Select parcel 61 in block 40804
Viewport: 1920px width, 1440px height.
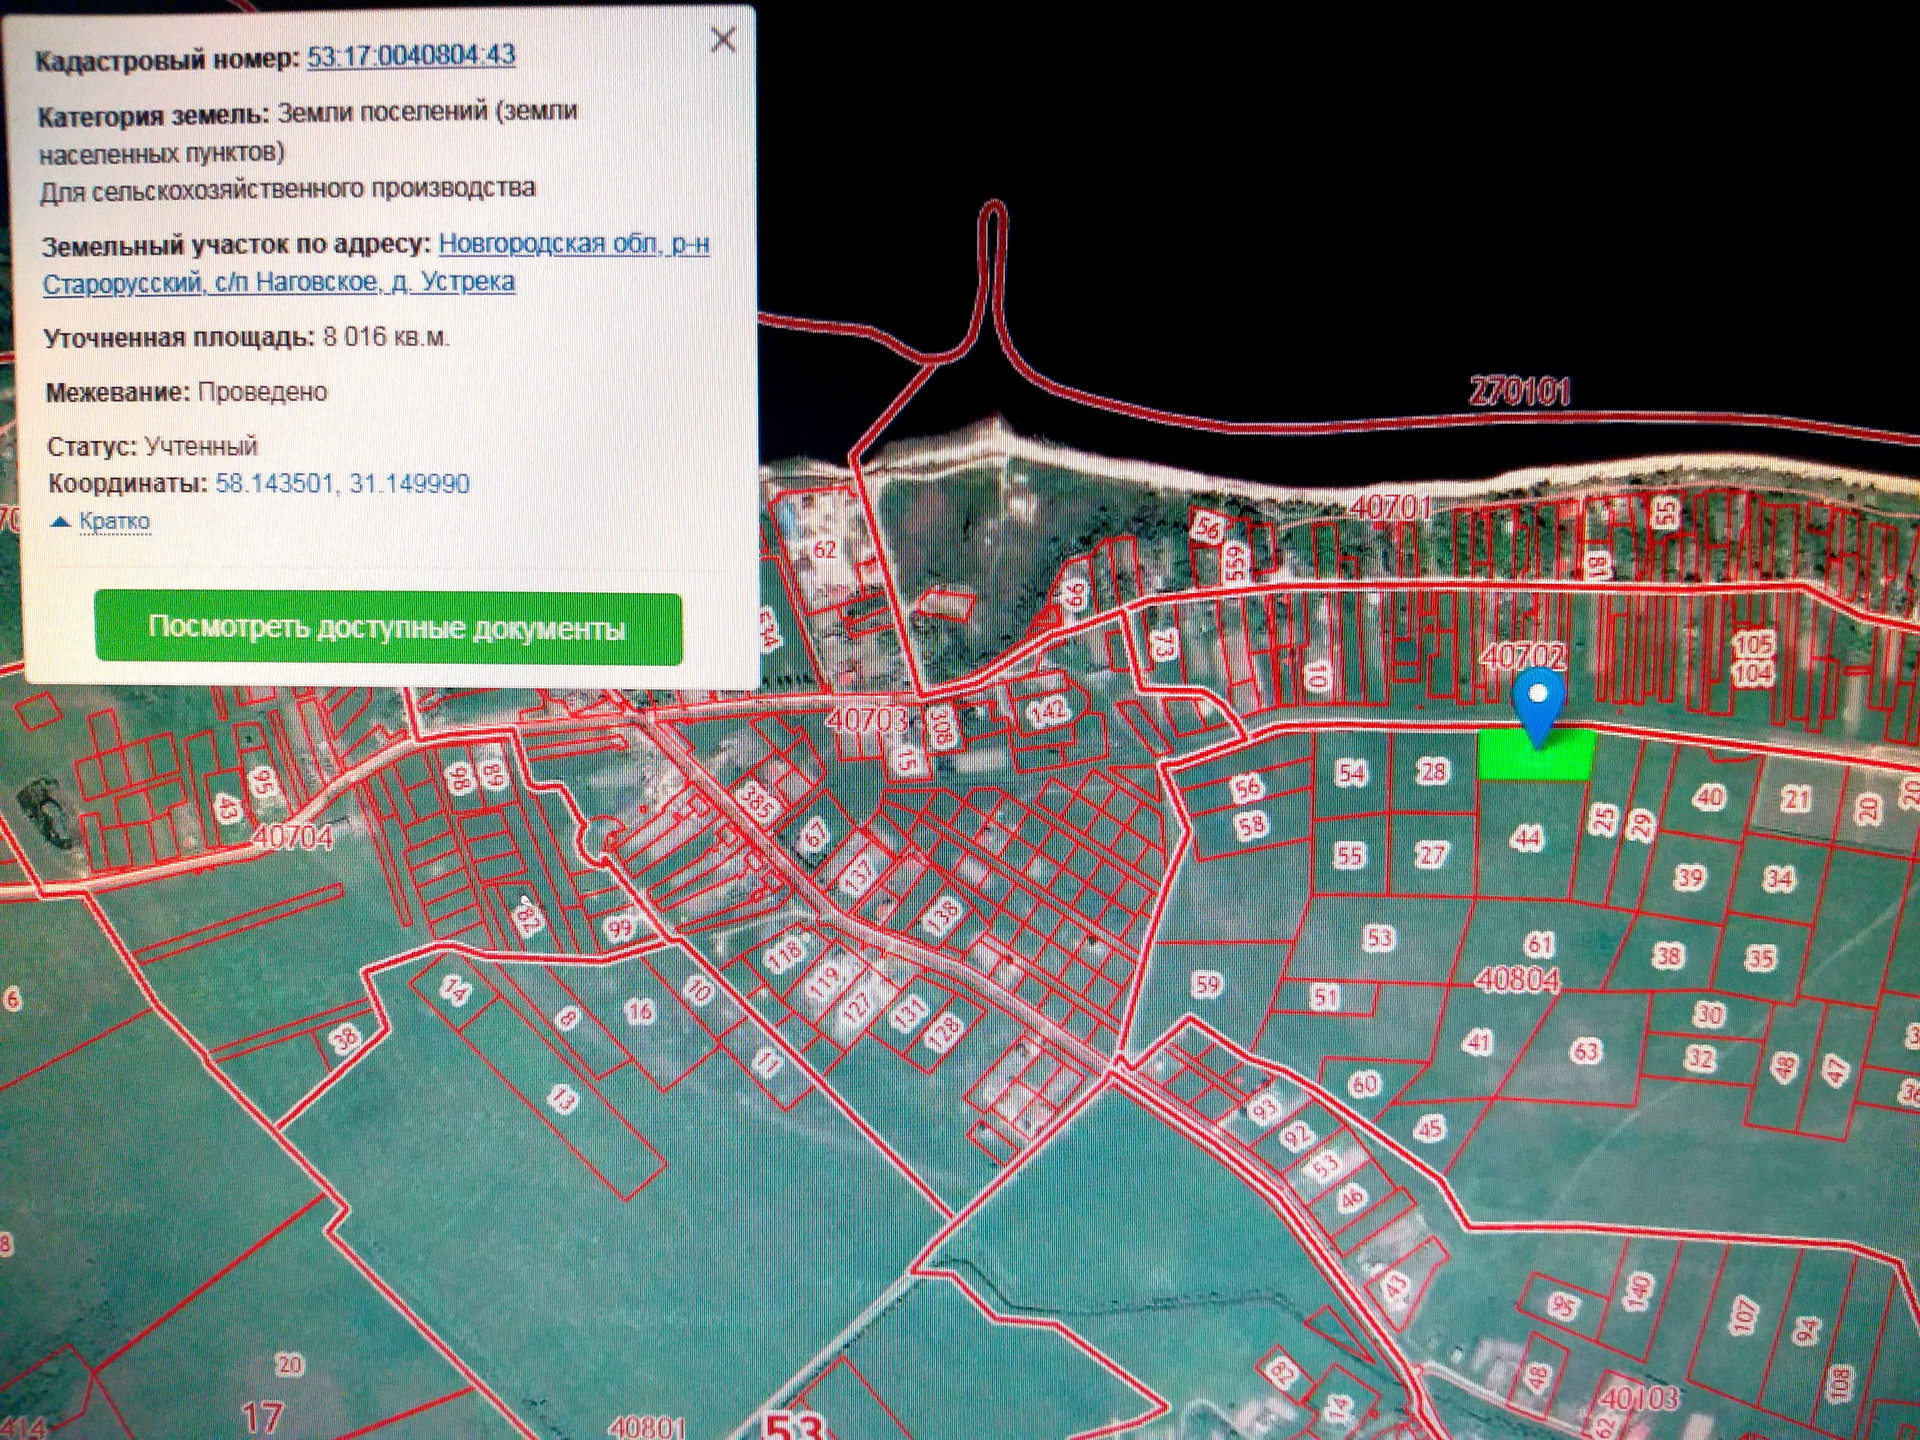pyautogui.click(x=1539, y=943)
